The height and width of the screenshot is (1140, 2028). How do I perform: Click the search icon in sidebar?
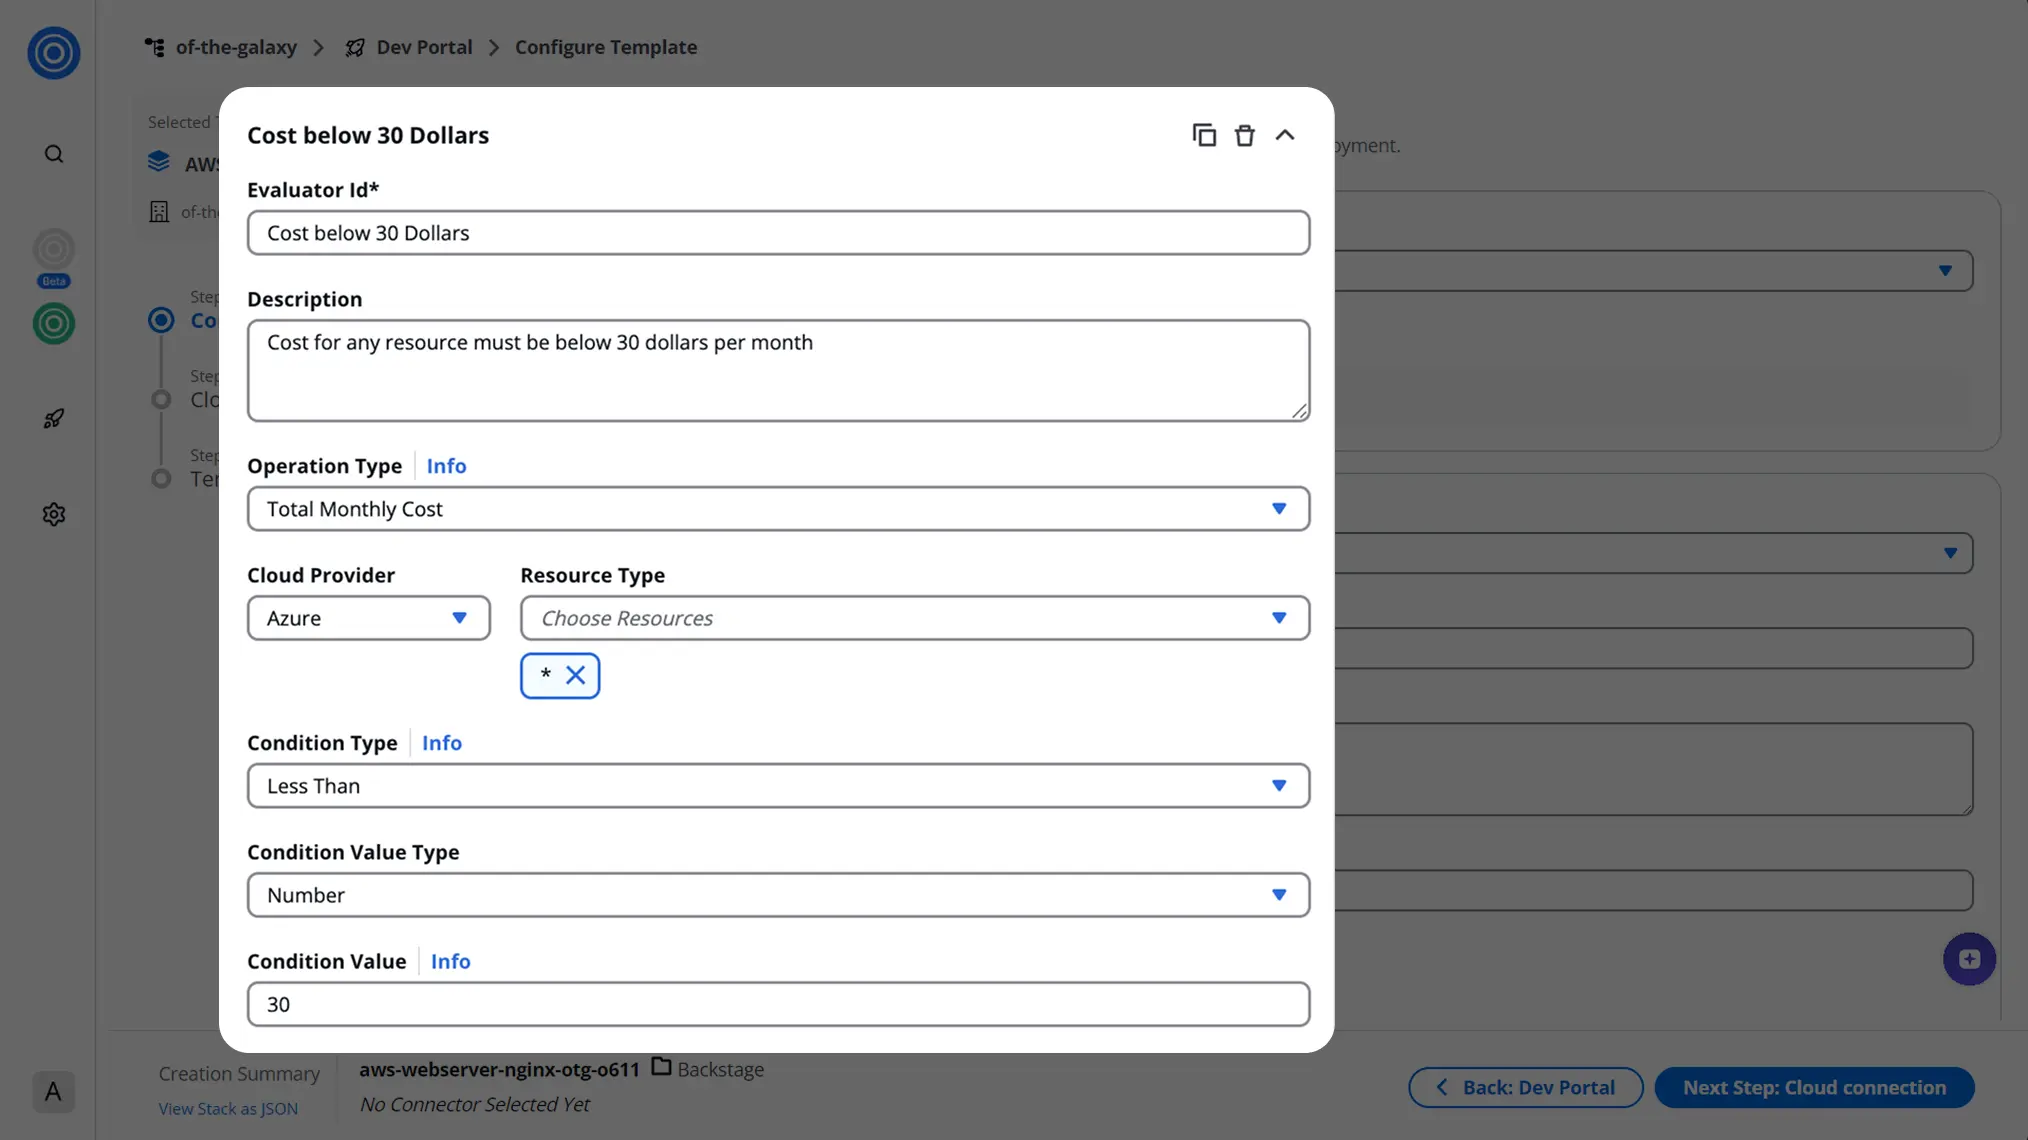point(54,154)
